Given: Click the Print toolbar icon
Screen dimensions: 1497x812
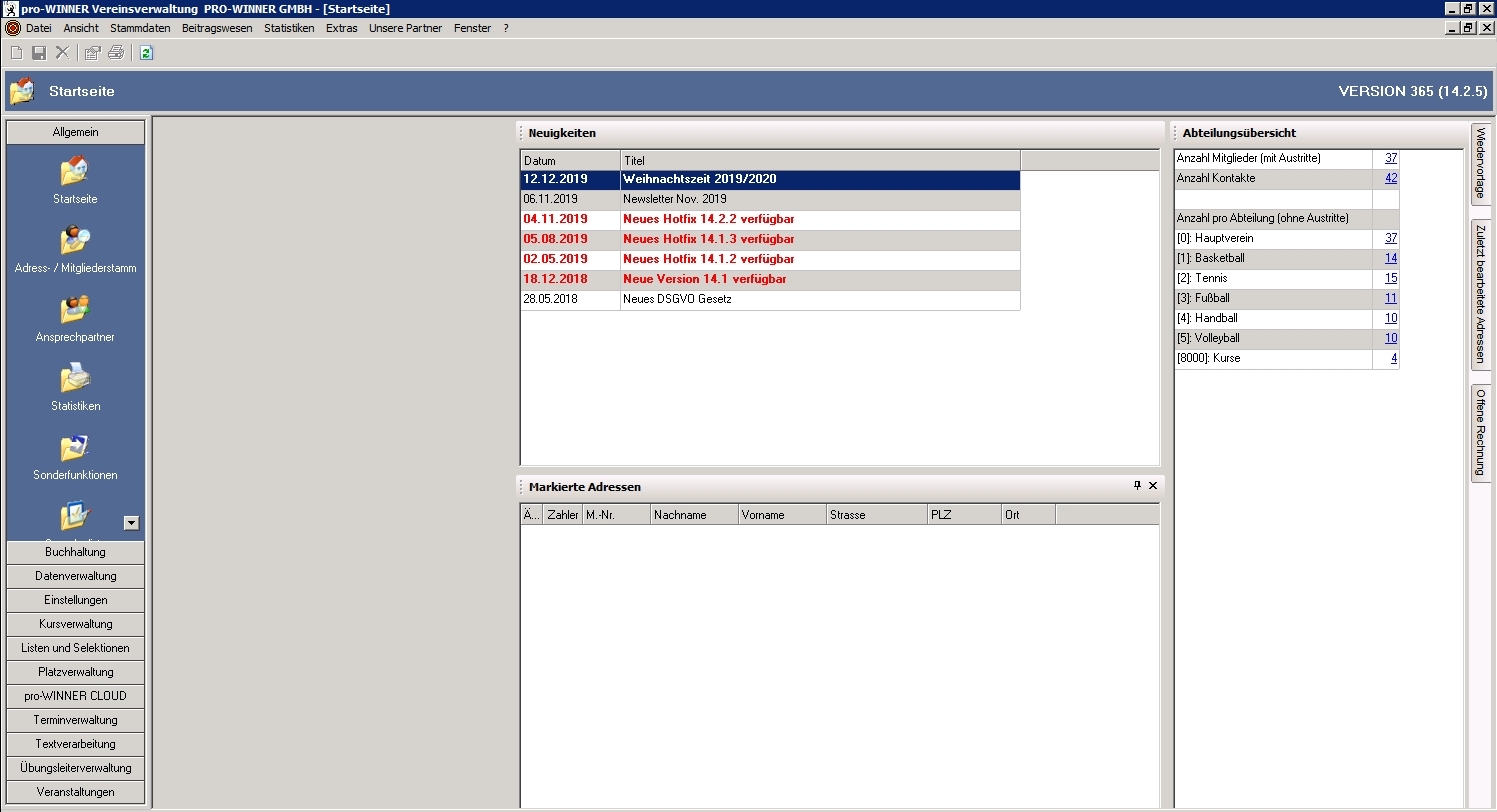Looking at the screenshot, I should coord(116,53).
